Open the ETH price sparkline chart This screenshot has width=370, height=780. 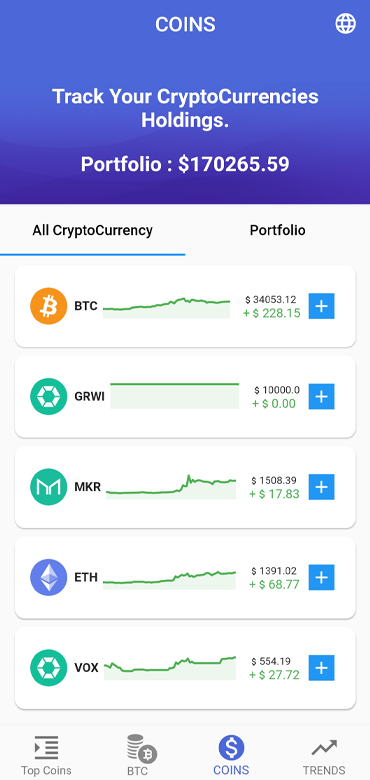click(x=170, y=580)
